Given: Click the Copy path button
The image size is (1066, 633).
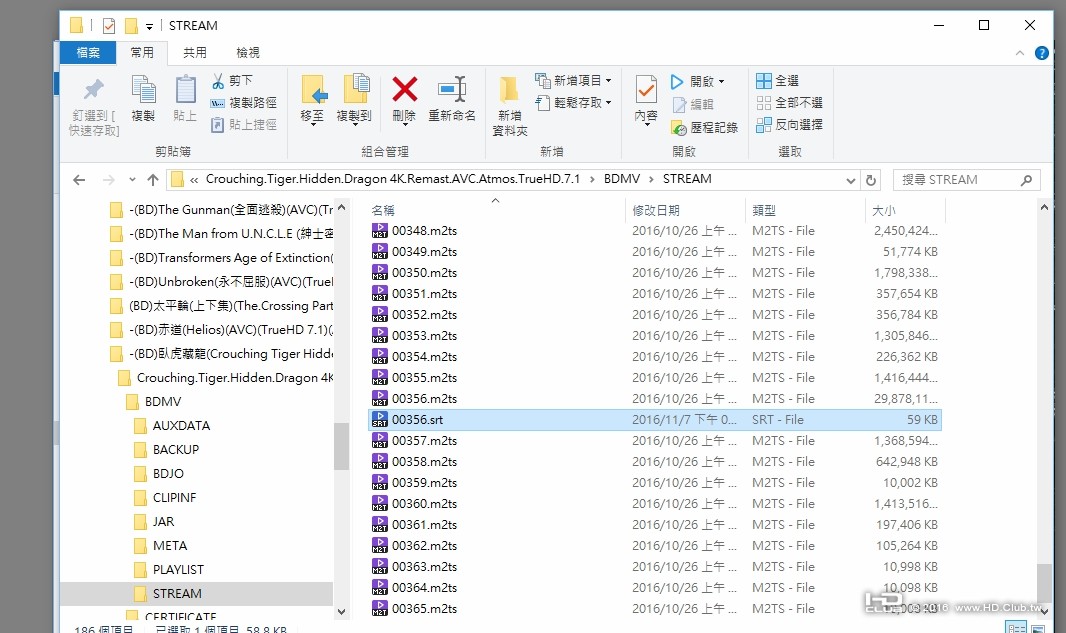Looking at the screenshot, I should 243,103.
